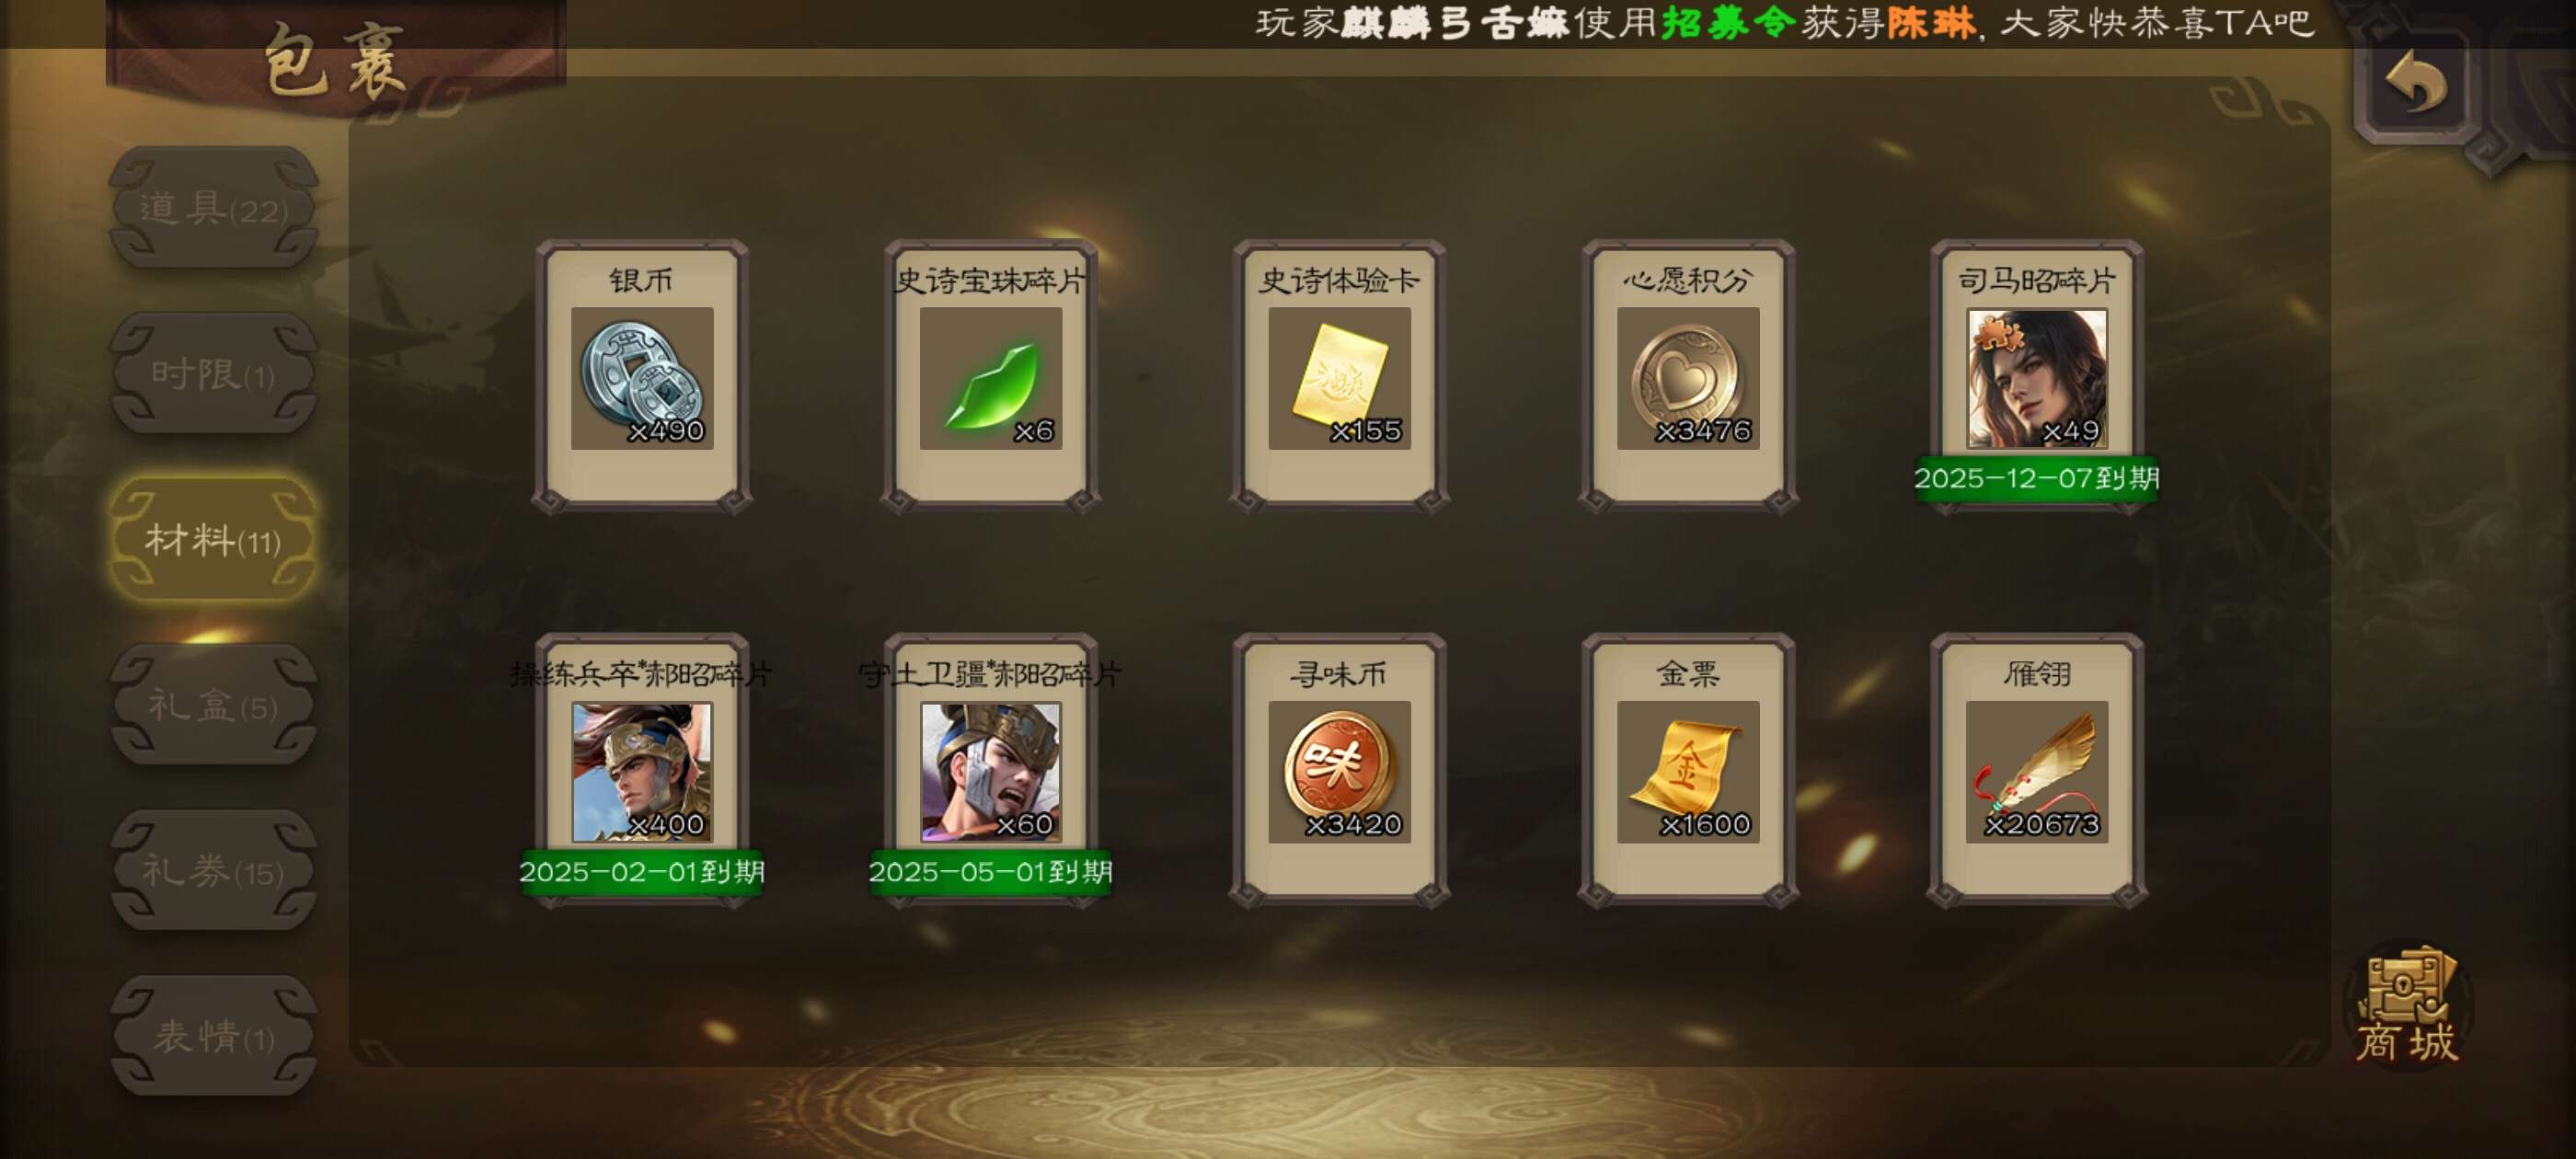Click the red 寻味币 coin item
The image size is (2576, 1159).
pyautogui.click(x=1339, y=772)
